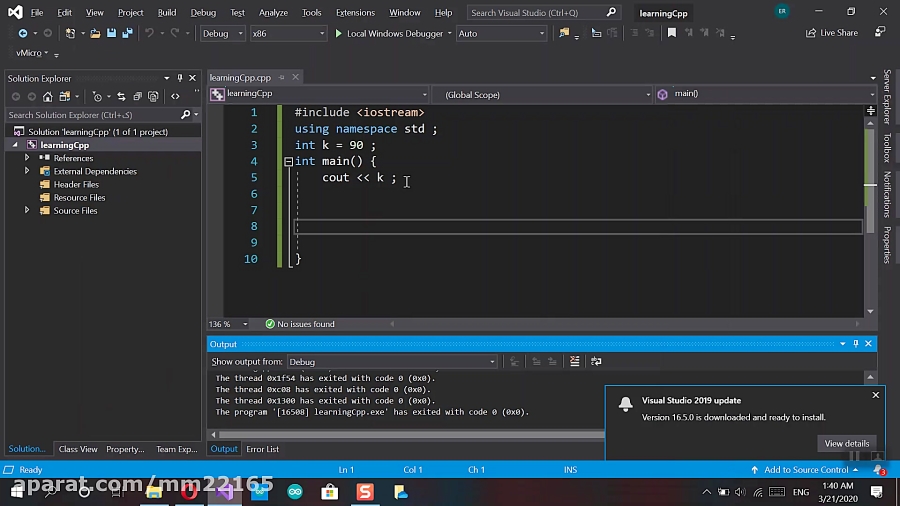This screenshot has width=900, height=506.
Task: Click Collapse All icon in Solution Explorer
Action: point(137,96)
